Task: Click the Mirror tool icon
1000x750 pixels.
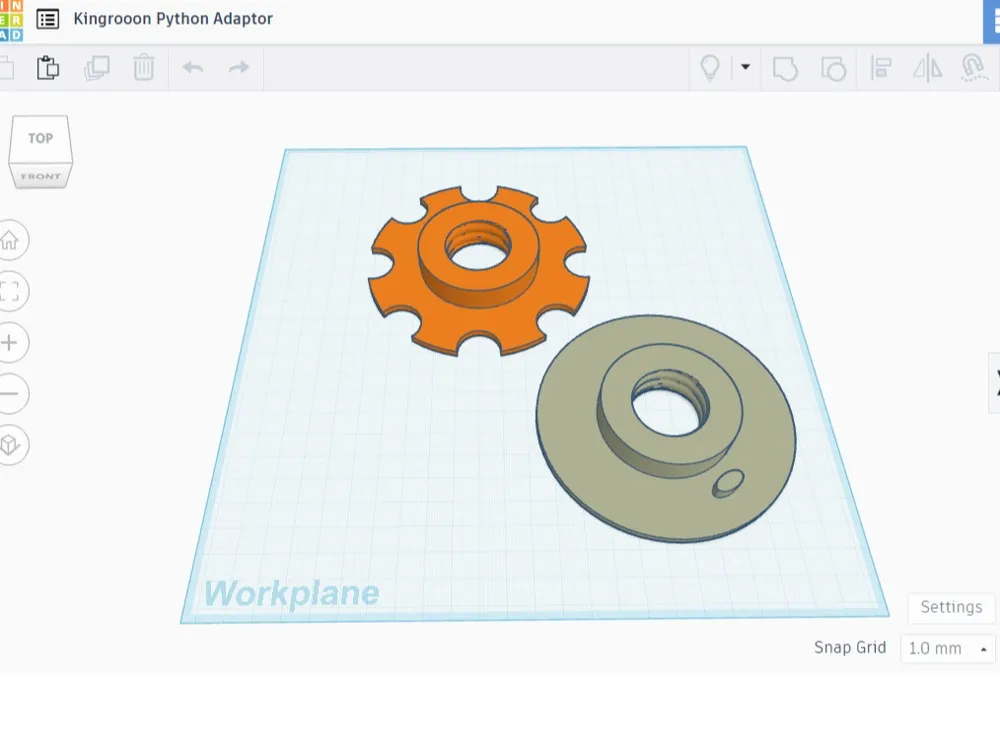Action: pos(927,68)
